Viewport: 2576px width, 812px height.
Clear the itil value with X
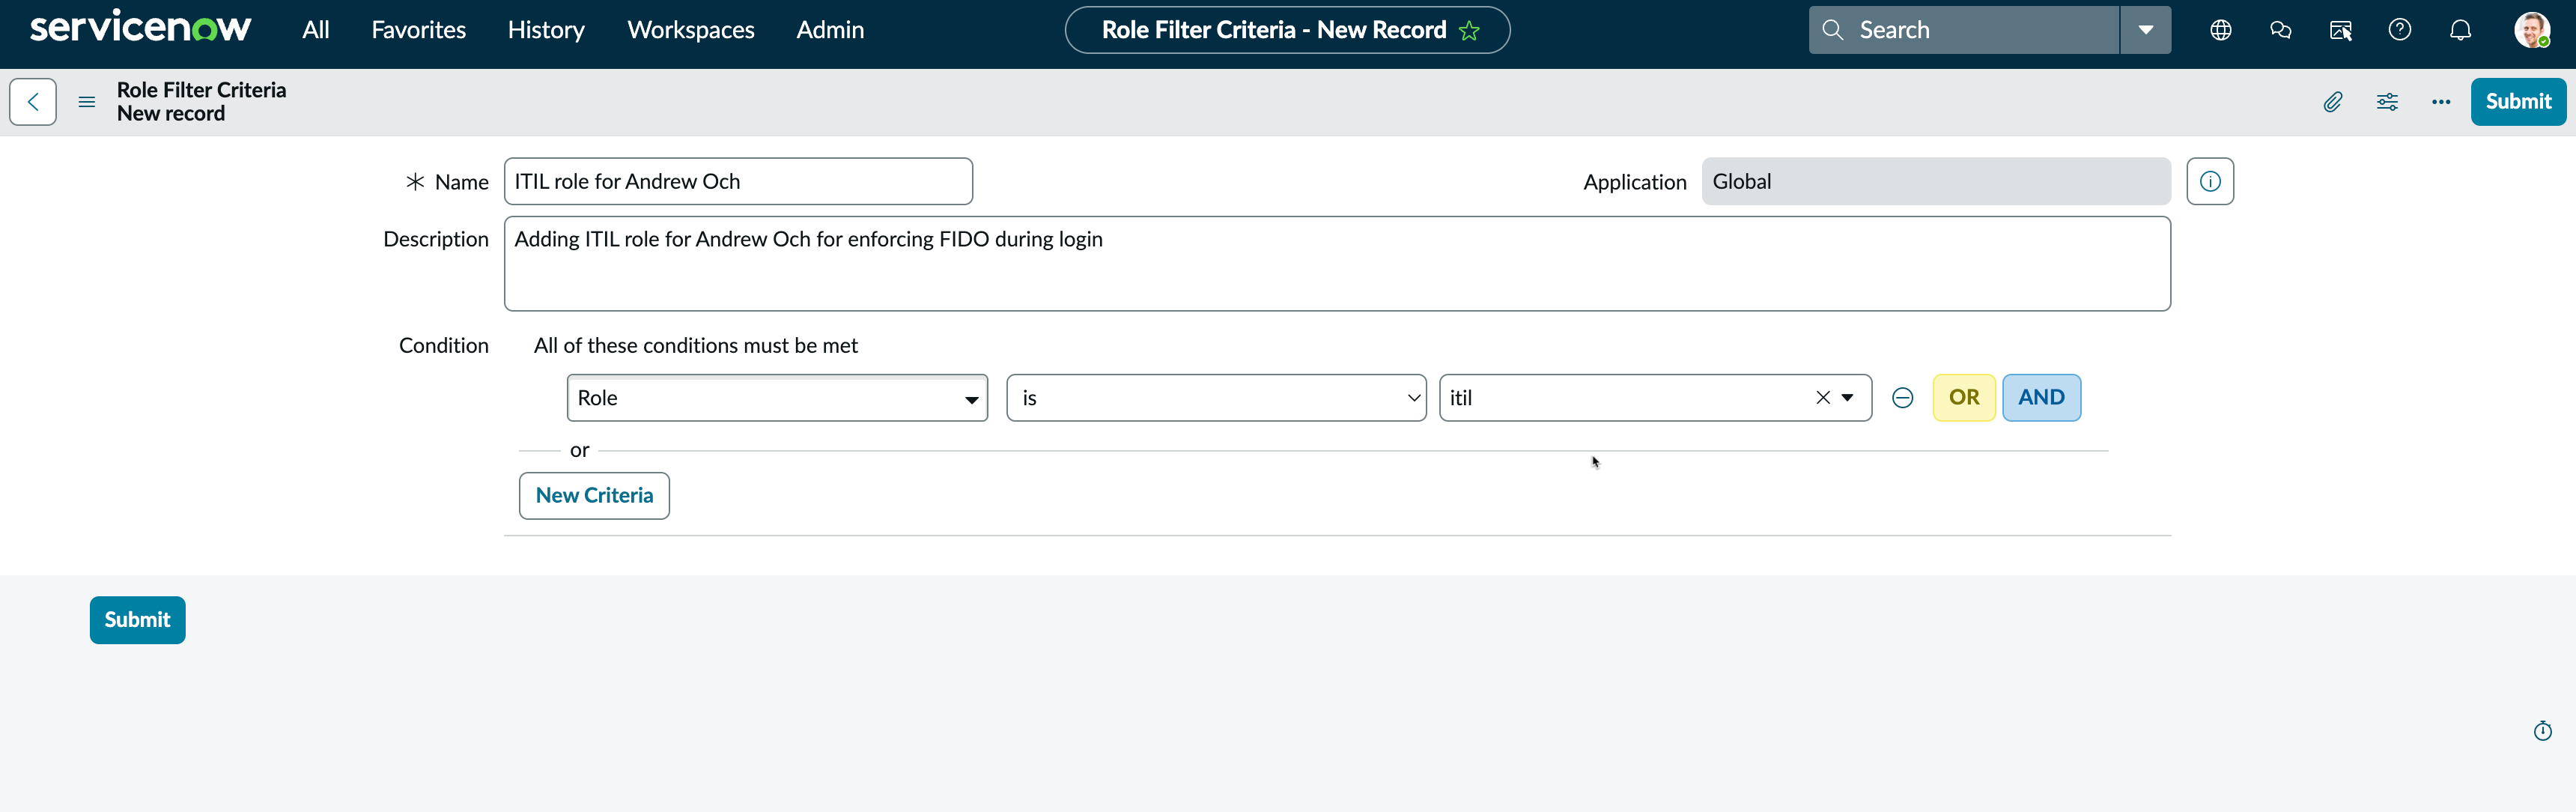(x=1822, y=398)
